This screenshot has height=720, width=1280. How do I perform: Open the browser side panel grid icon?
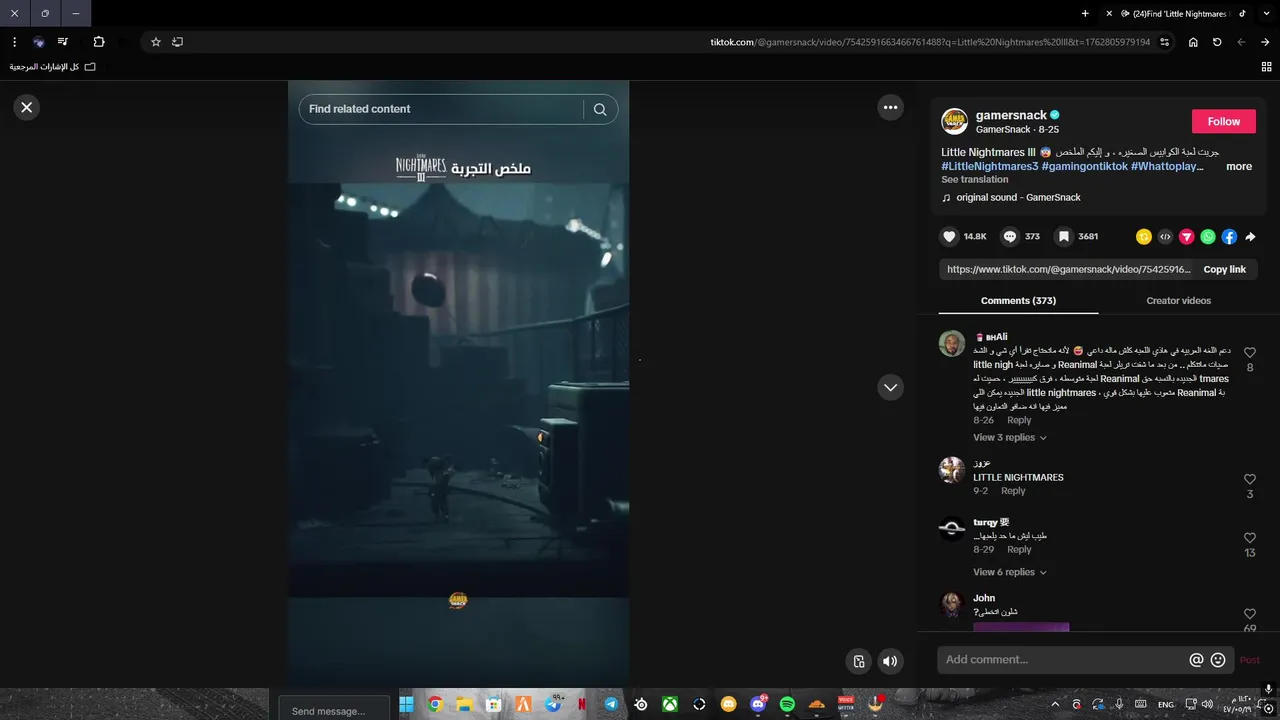[1267, 67]
